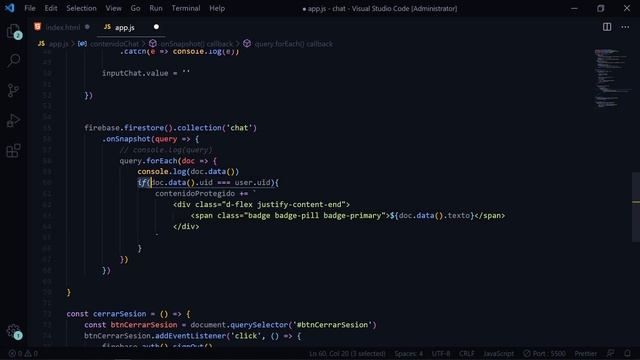Open the Selection menu

pyautogui.click(x=81, y=8)
